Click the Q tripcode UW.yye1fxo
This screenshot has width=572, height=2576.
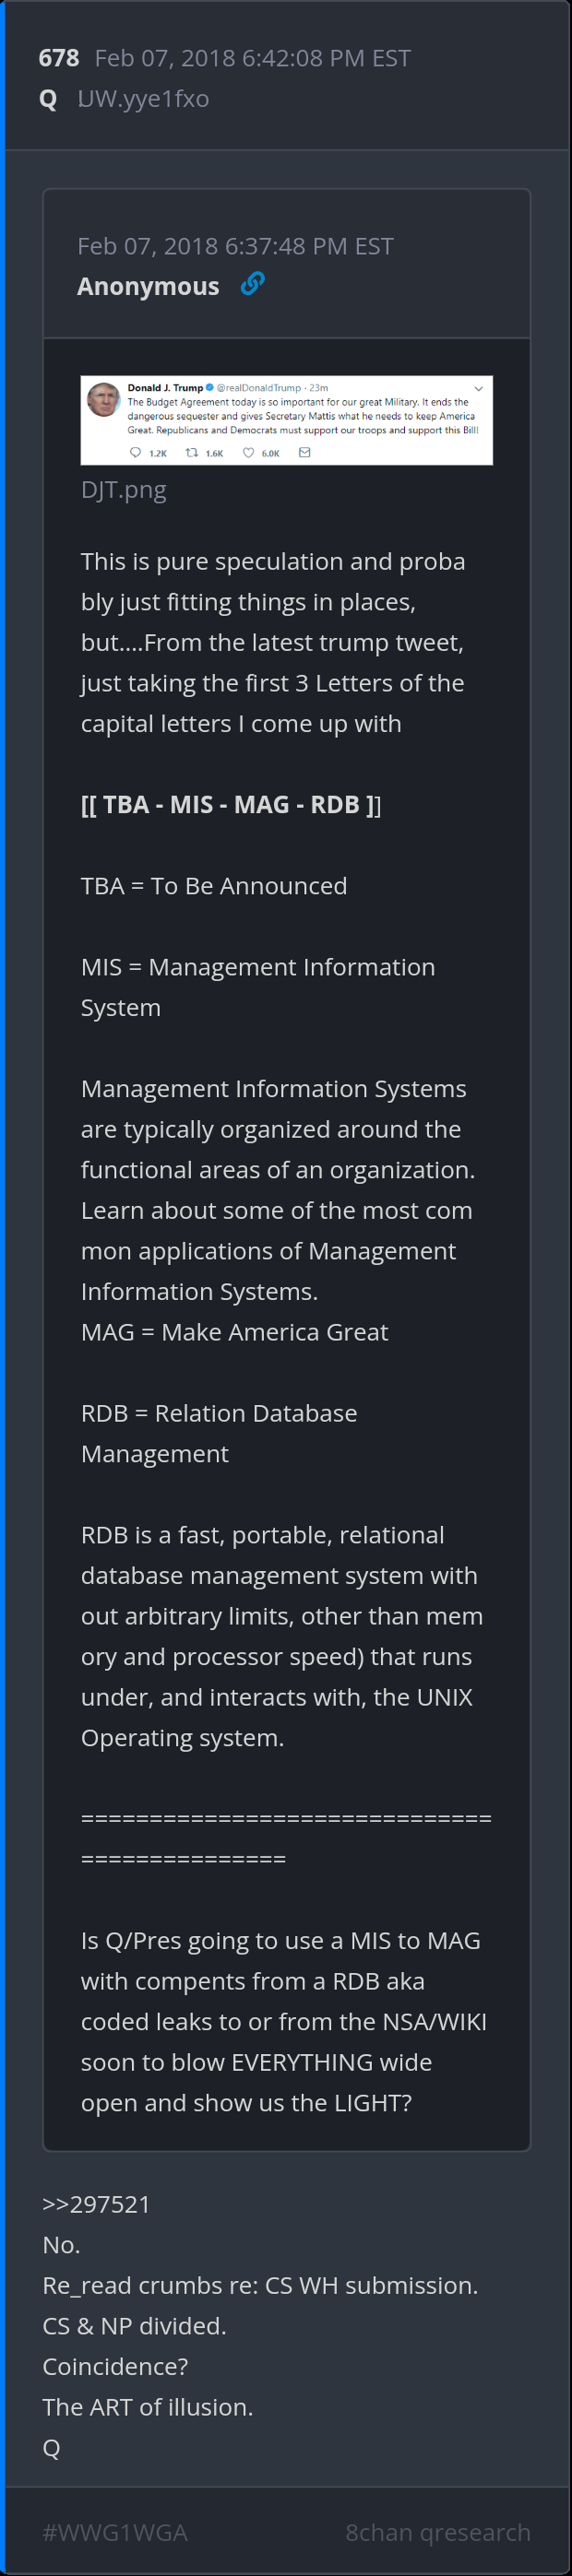tap(143, 99)
